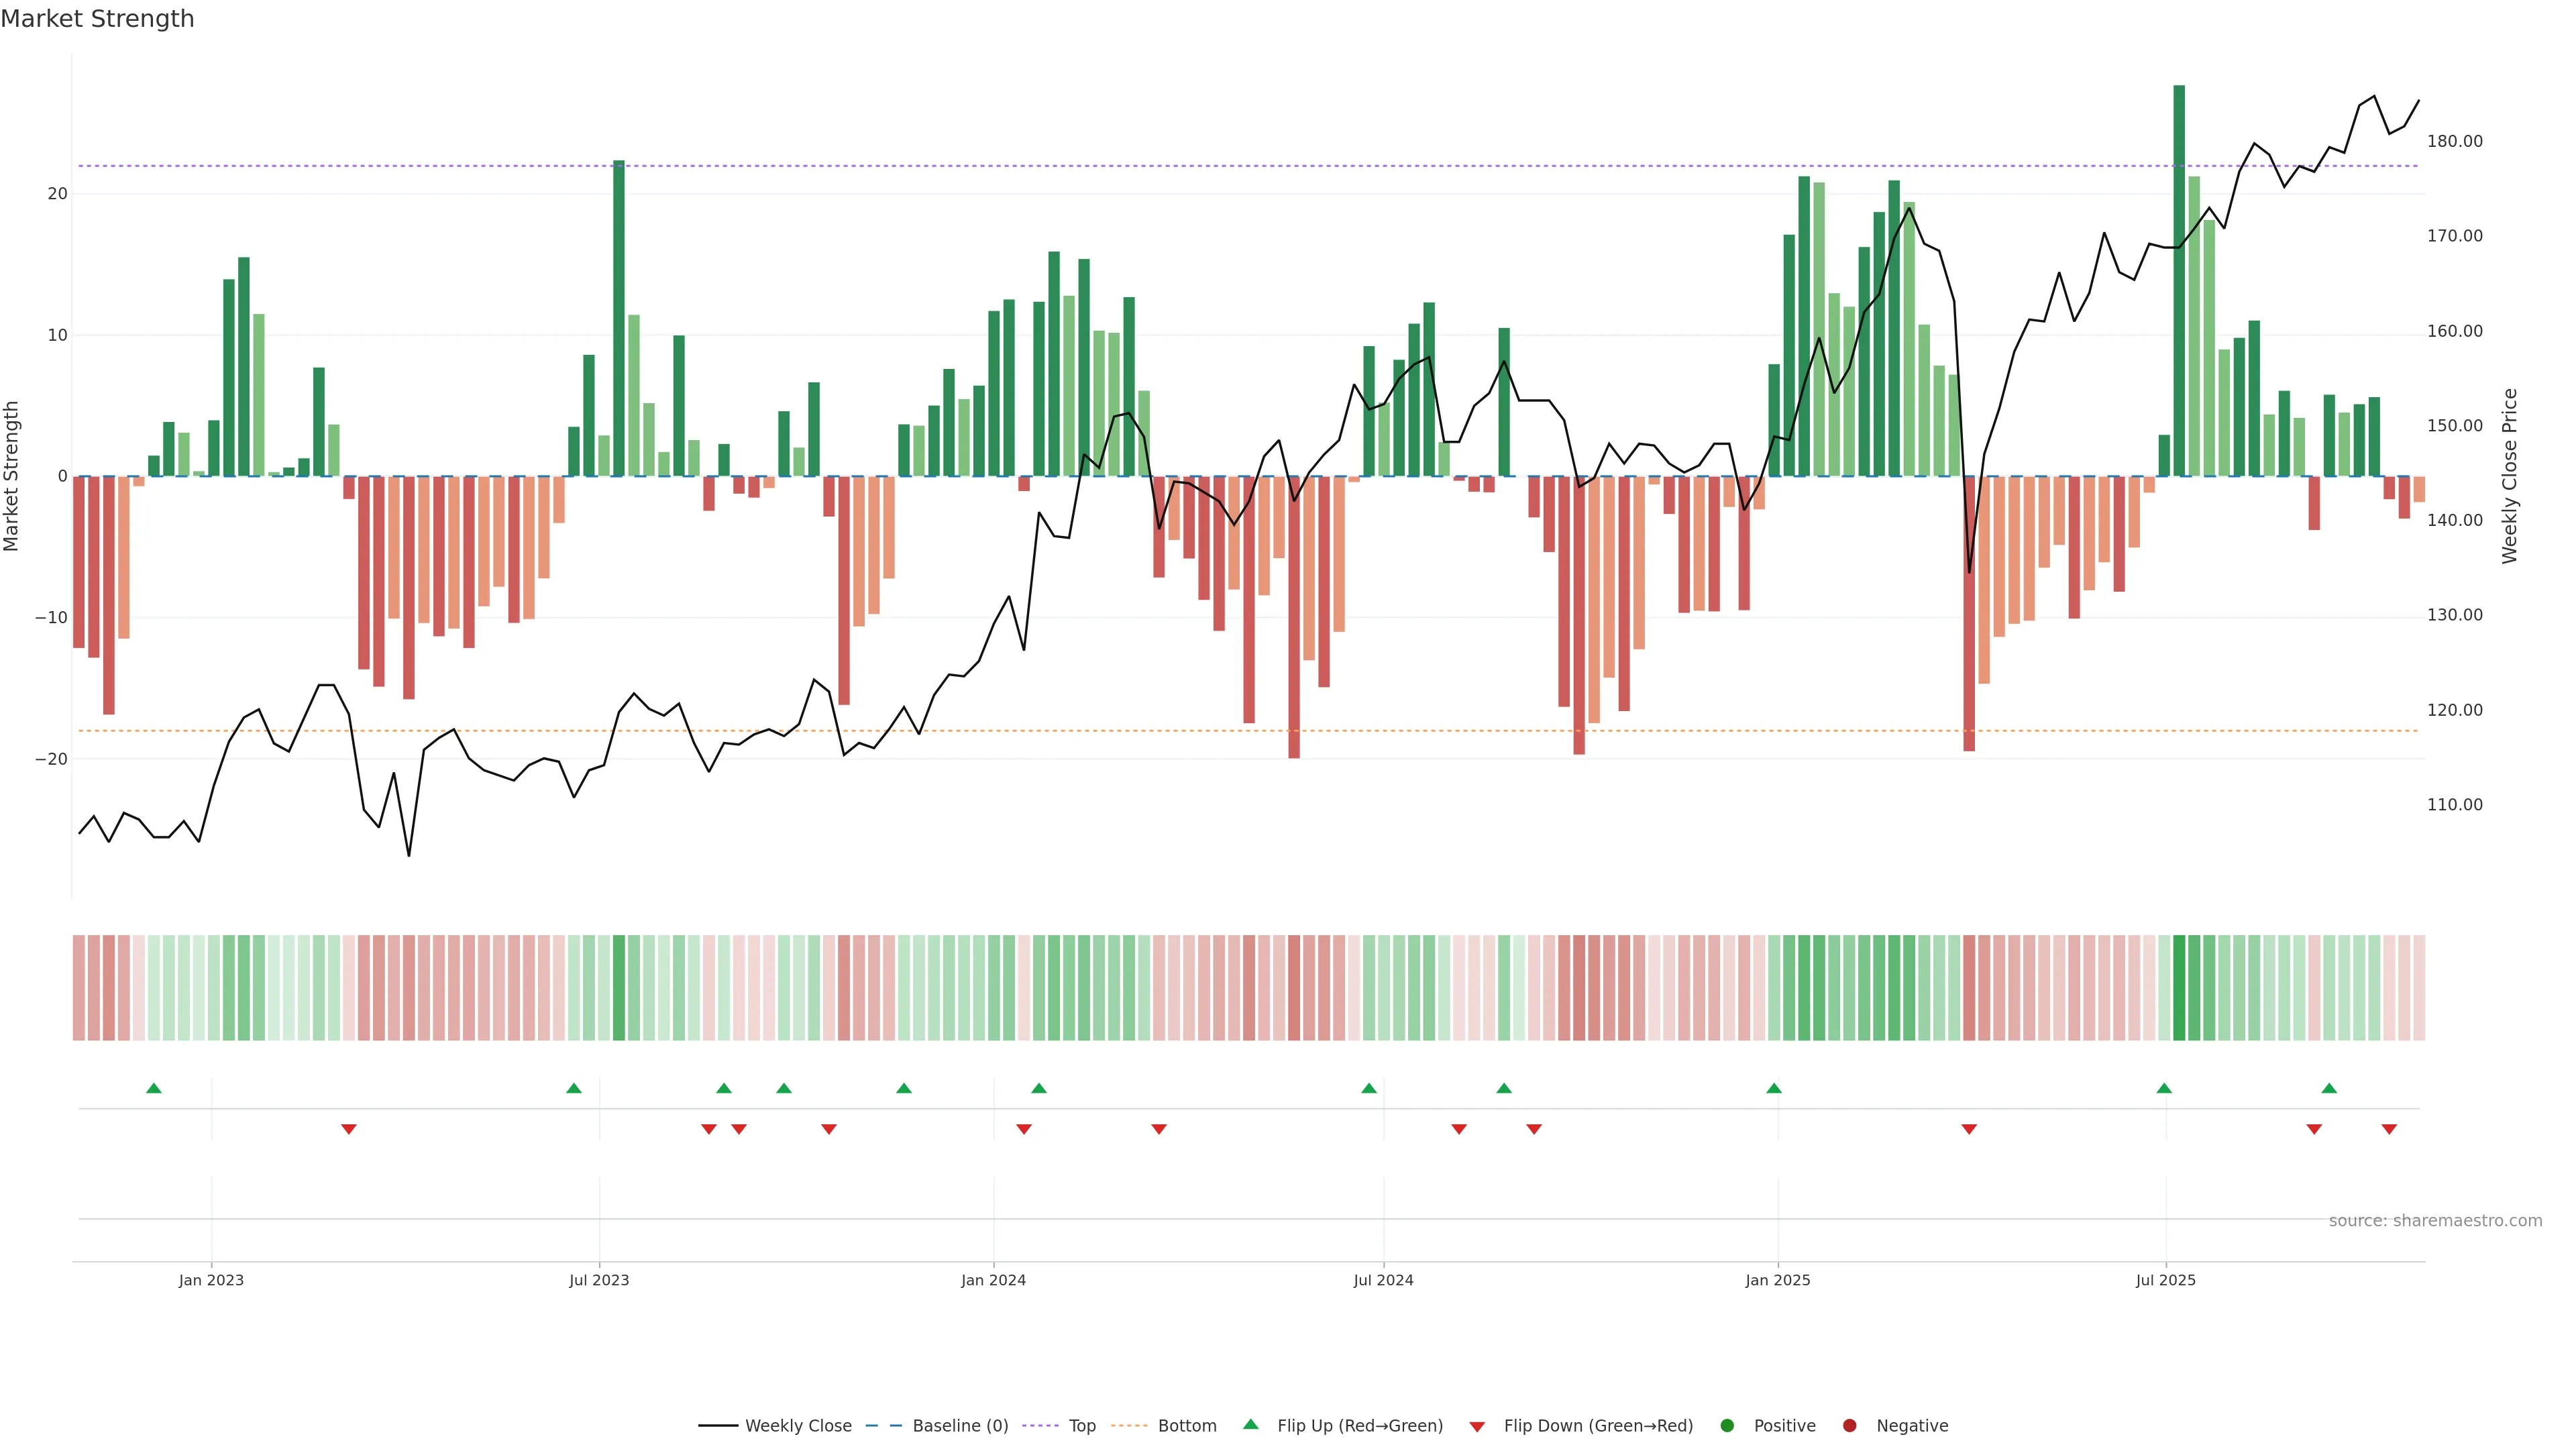Click the Jul 2025 x-axis label

tap(2165, 1280)
